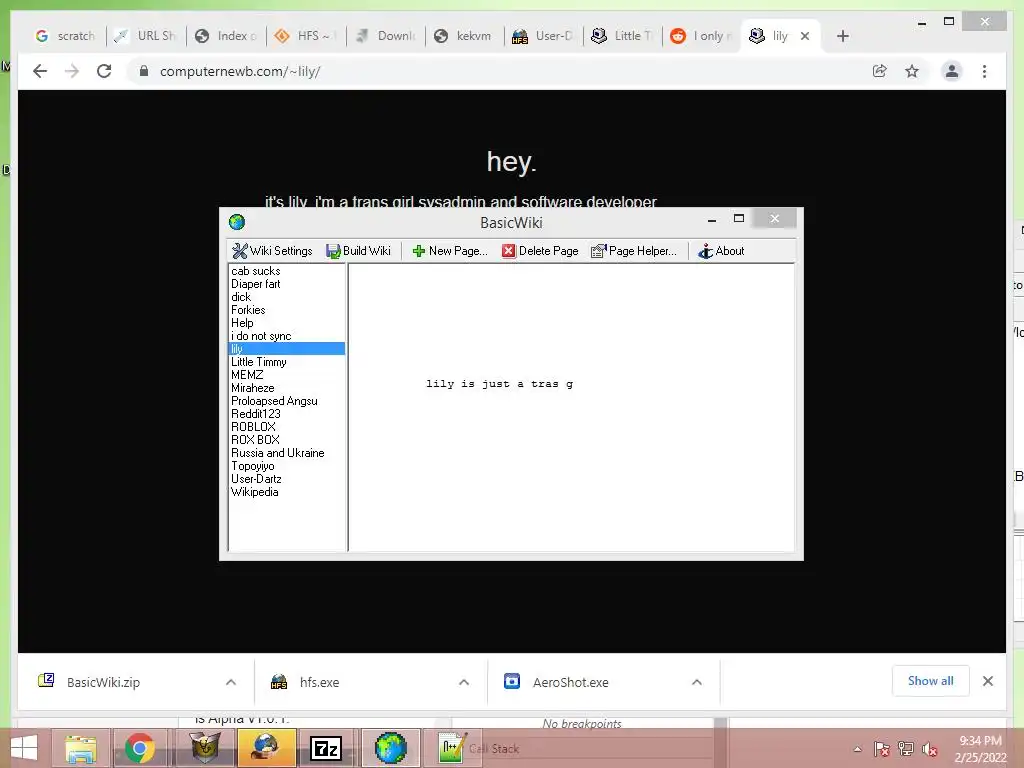Open the Page Helper... tool
This screenshot has height=768, width=1024.
[633, 251]
